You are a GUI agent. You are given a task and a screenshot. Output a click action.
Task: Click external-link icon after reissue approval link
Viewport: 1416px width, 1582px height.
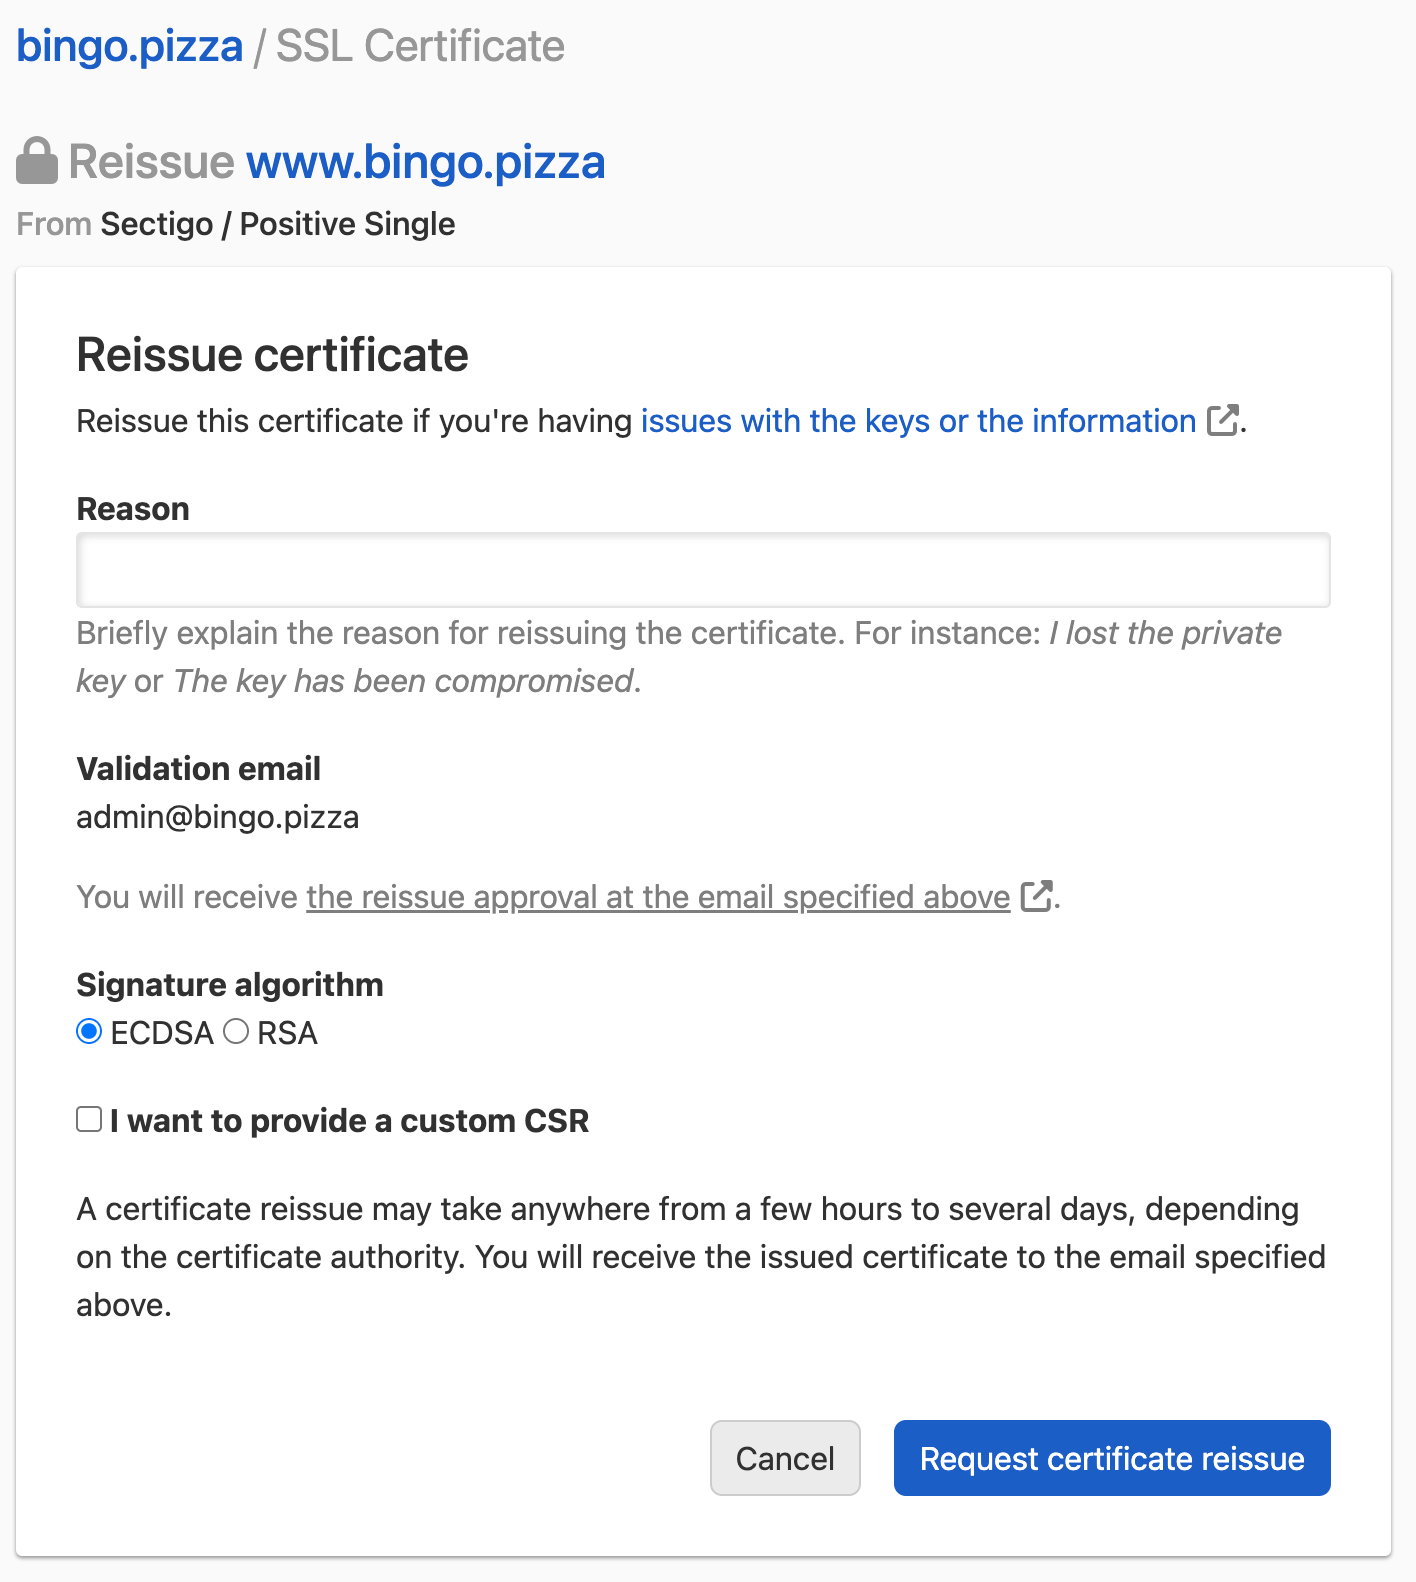(x=1036, y=897)
